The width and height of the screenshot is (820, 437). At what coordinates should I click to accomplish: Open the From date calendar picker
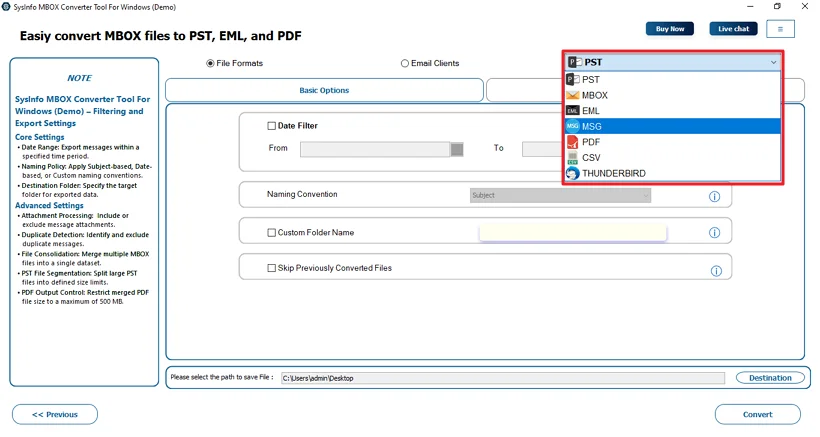[457, 150]
